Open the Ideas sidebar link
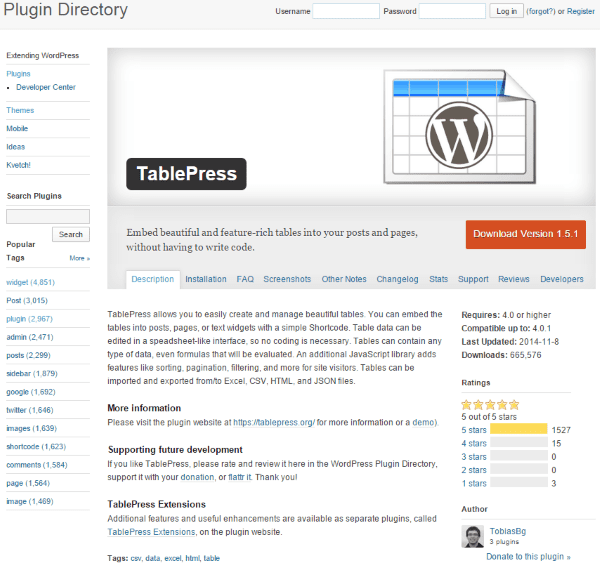Image resolution: width=600 pixels, height=568 pixels. point(15,147)
